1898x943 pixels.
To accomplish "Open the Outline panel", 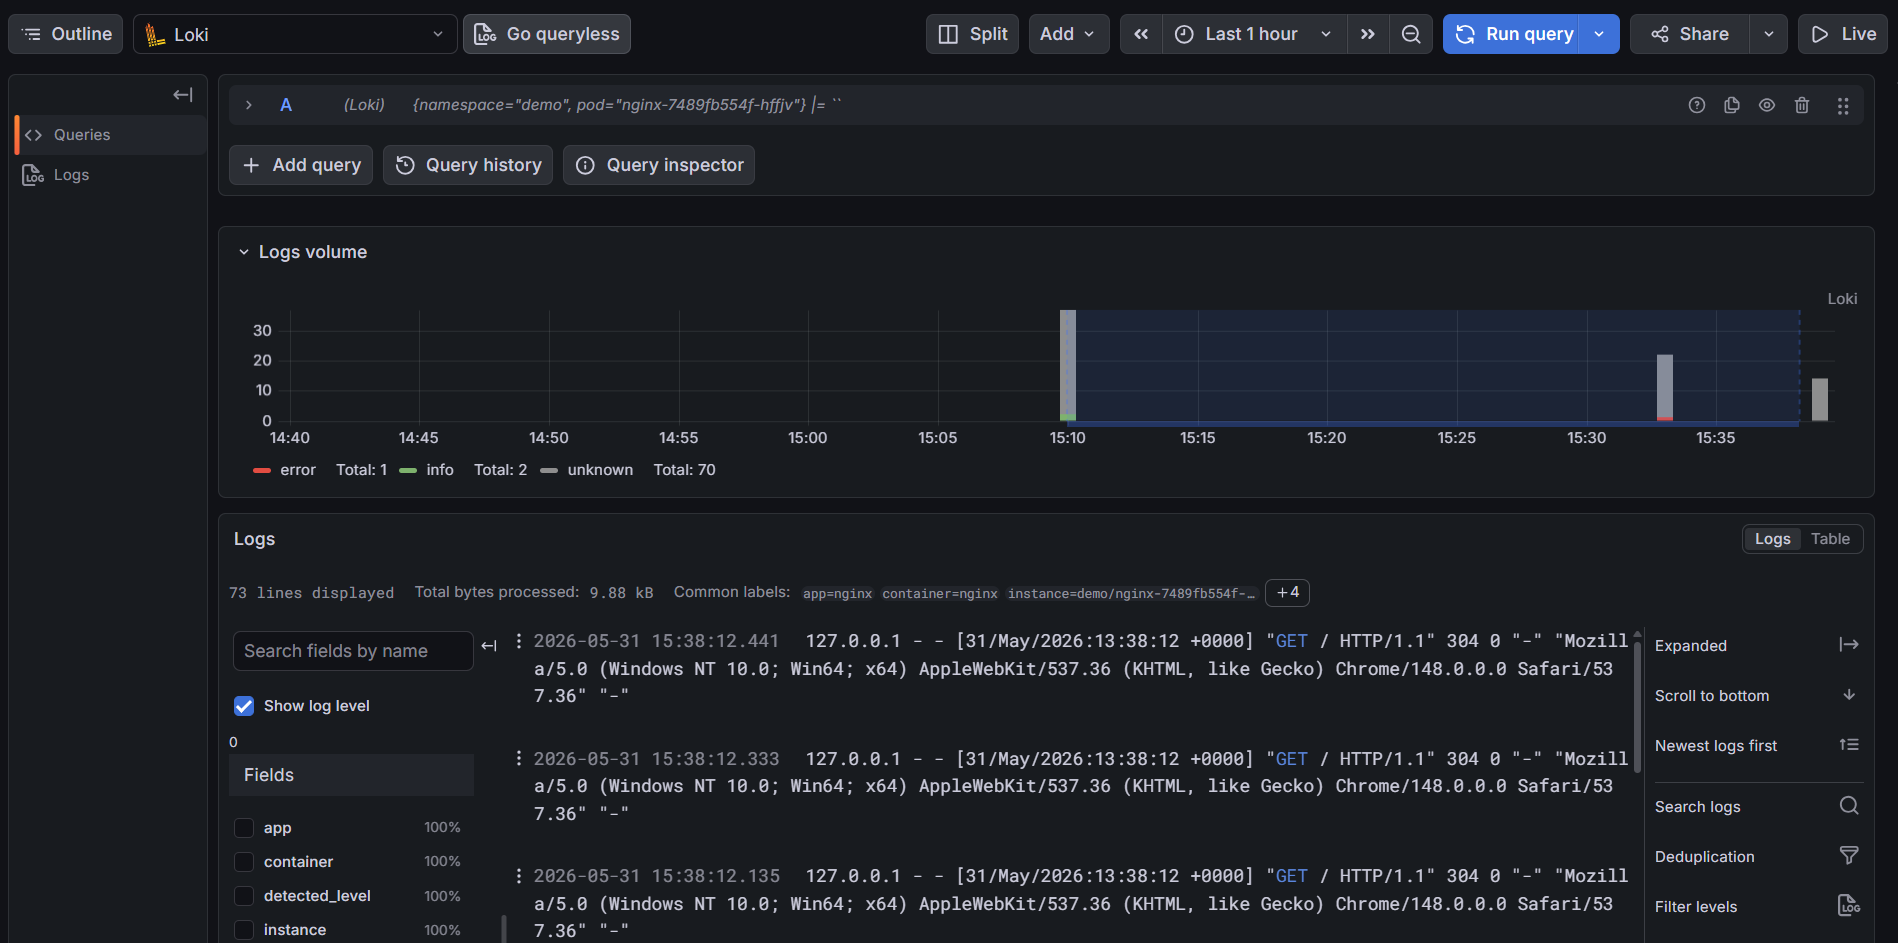I will (x=66, y=34).
